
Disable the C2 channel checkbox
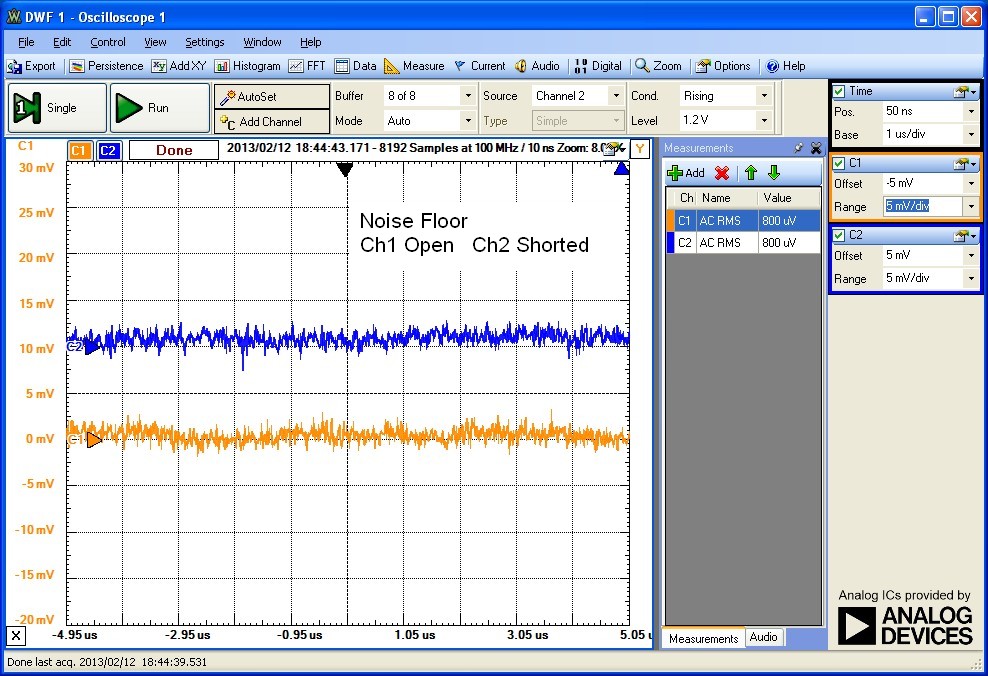[x=838, y=234]
